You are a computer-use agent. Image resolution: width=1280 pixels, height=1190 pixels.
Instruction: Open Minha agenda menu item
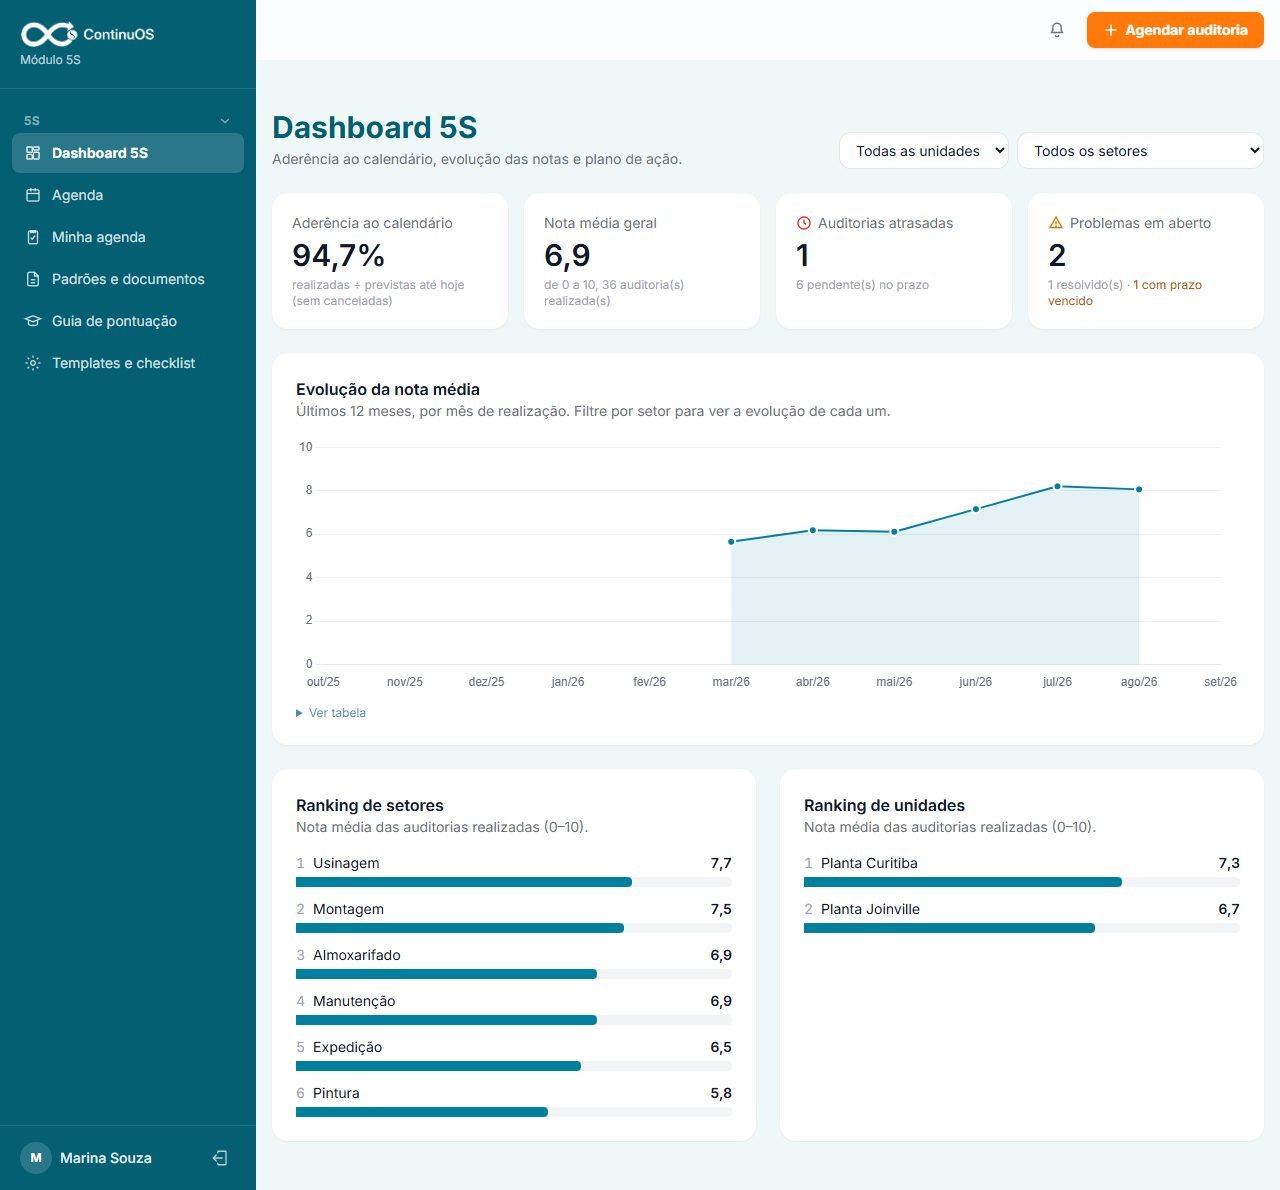pyautogui.click(x=128, y=237)
